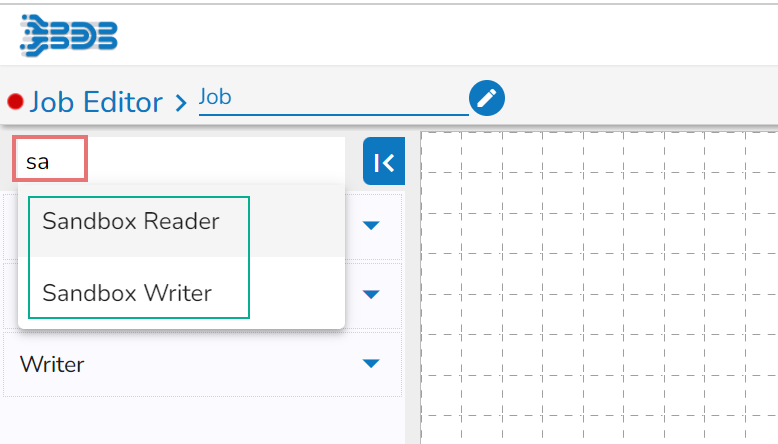Expand the category arrow beside Sandbox Reader
The width and height of the screenshot is (778, 444).
click(x=372, y=225)
